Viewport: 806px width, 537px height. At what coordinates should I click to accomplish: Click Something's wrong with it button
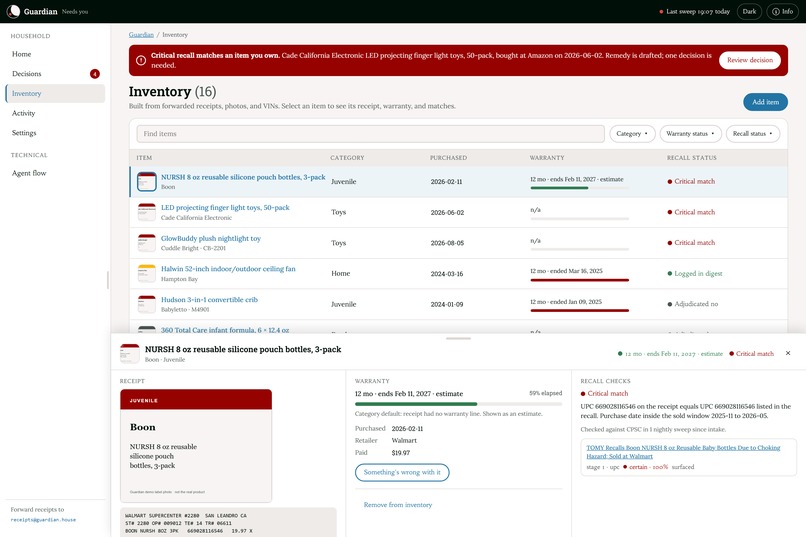pyautogui.click(x=402, y=472)
